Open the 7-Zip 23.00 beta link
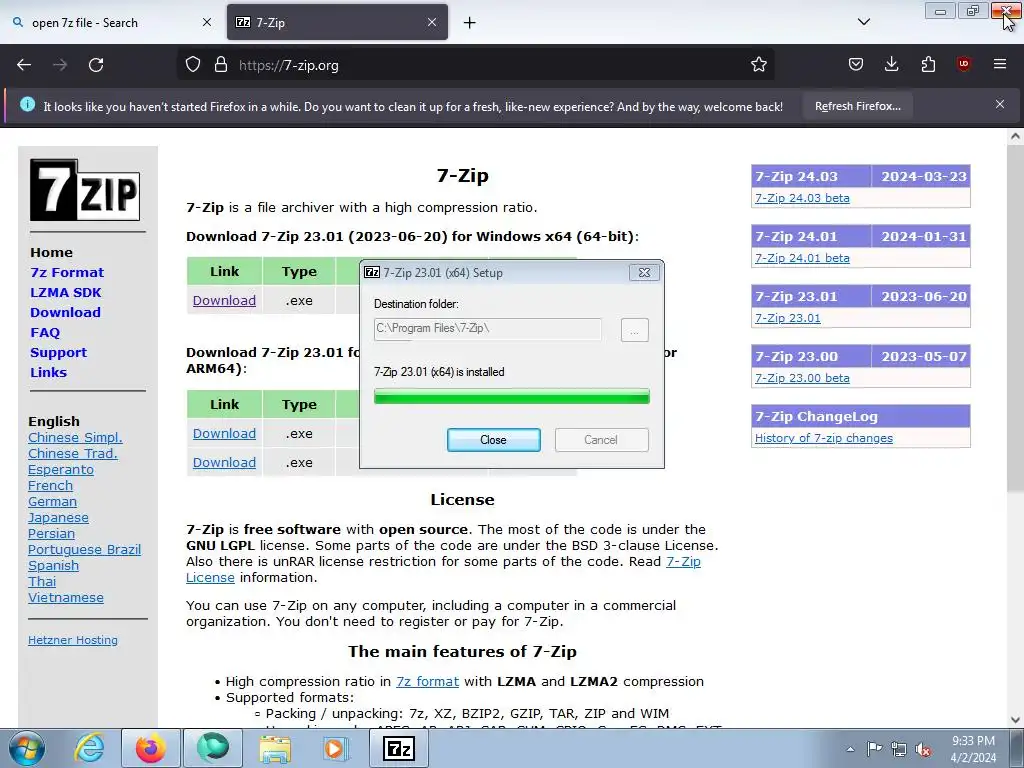Viewport: 1024px width, 768px height. tap(802, 378)
